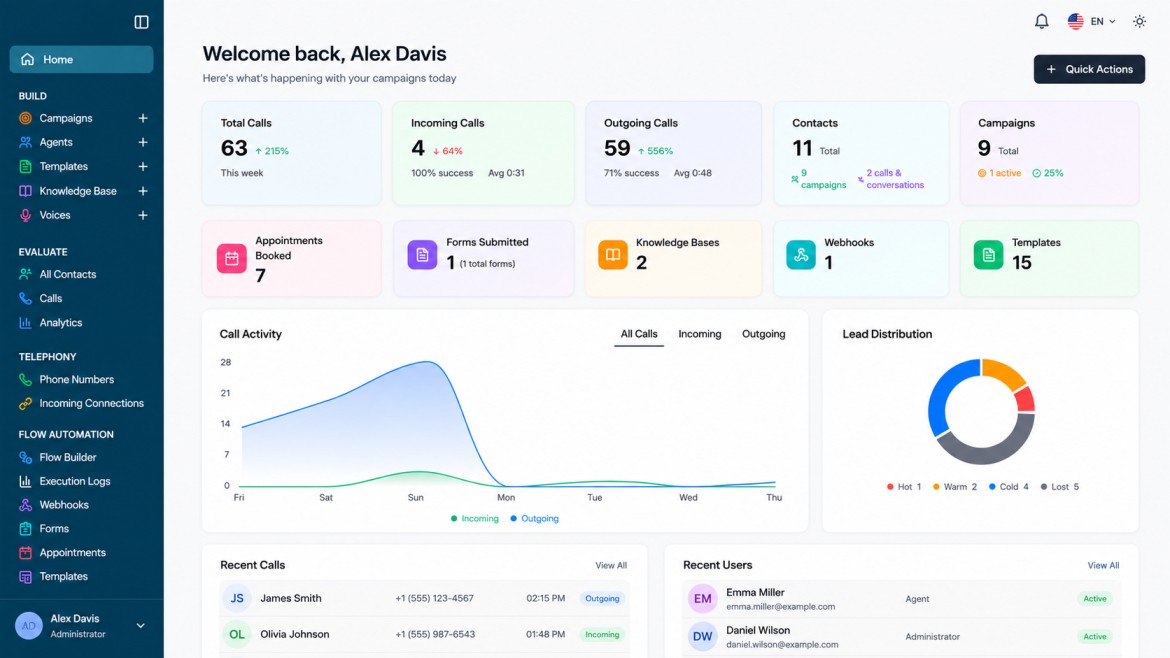The image size is (1170, 658).
Task: Click the Forms Submitted document icon
Action: [x=422, y=254]
